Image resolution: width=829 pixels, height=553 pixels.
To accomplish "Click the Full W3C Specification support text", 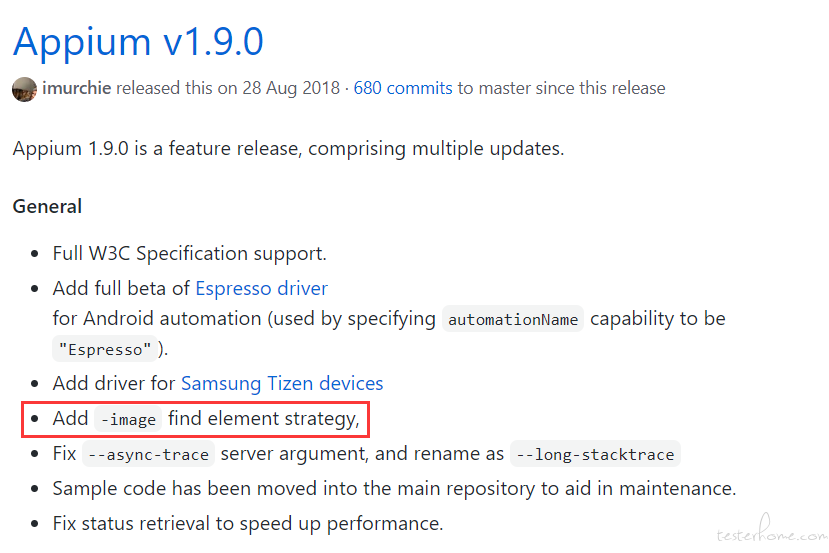I will pos(190,254).
